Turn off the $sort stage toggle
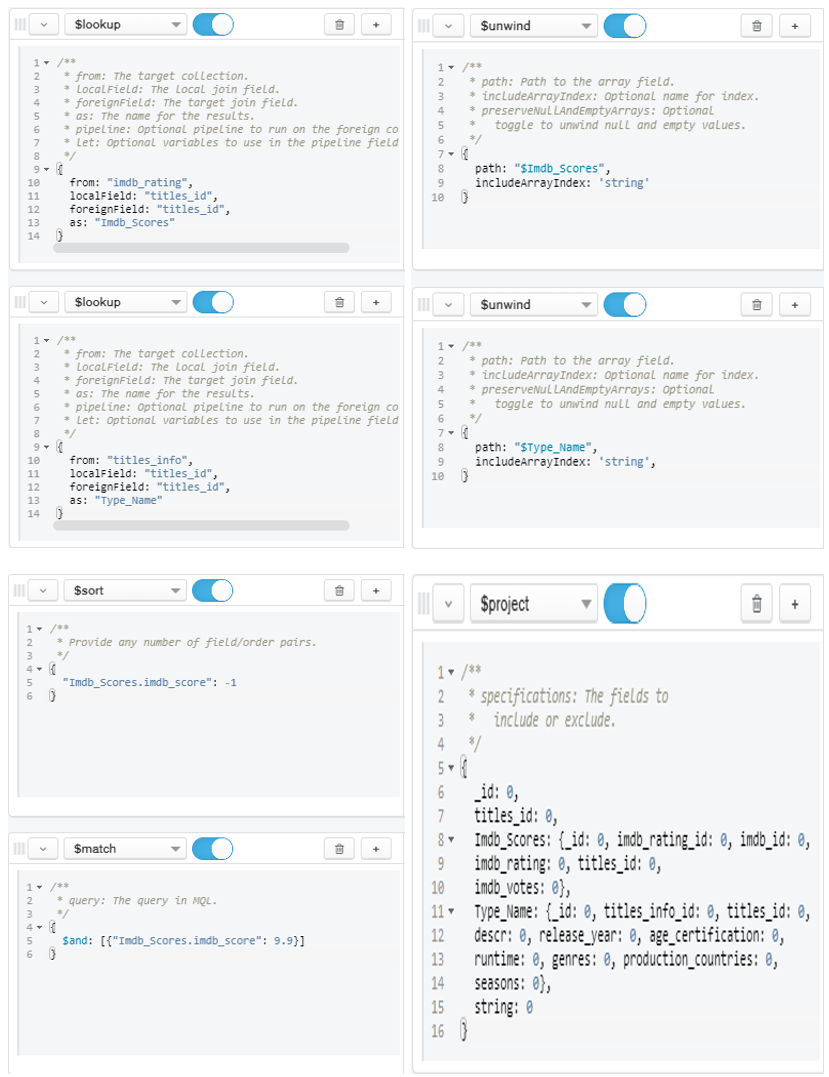The image size is (829, 1077). click(213, 591)
